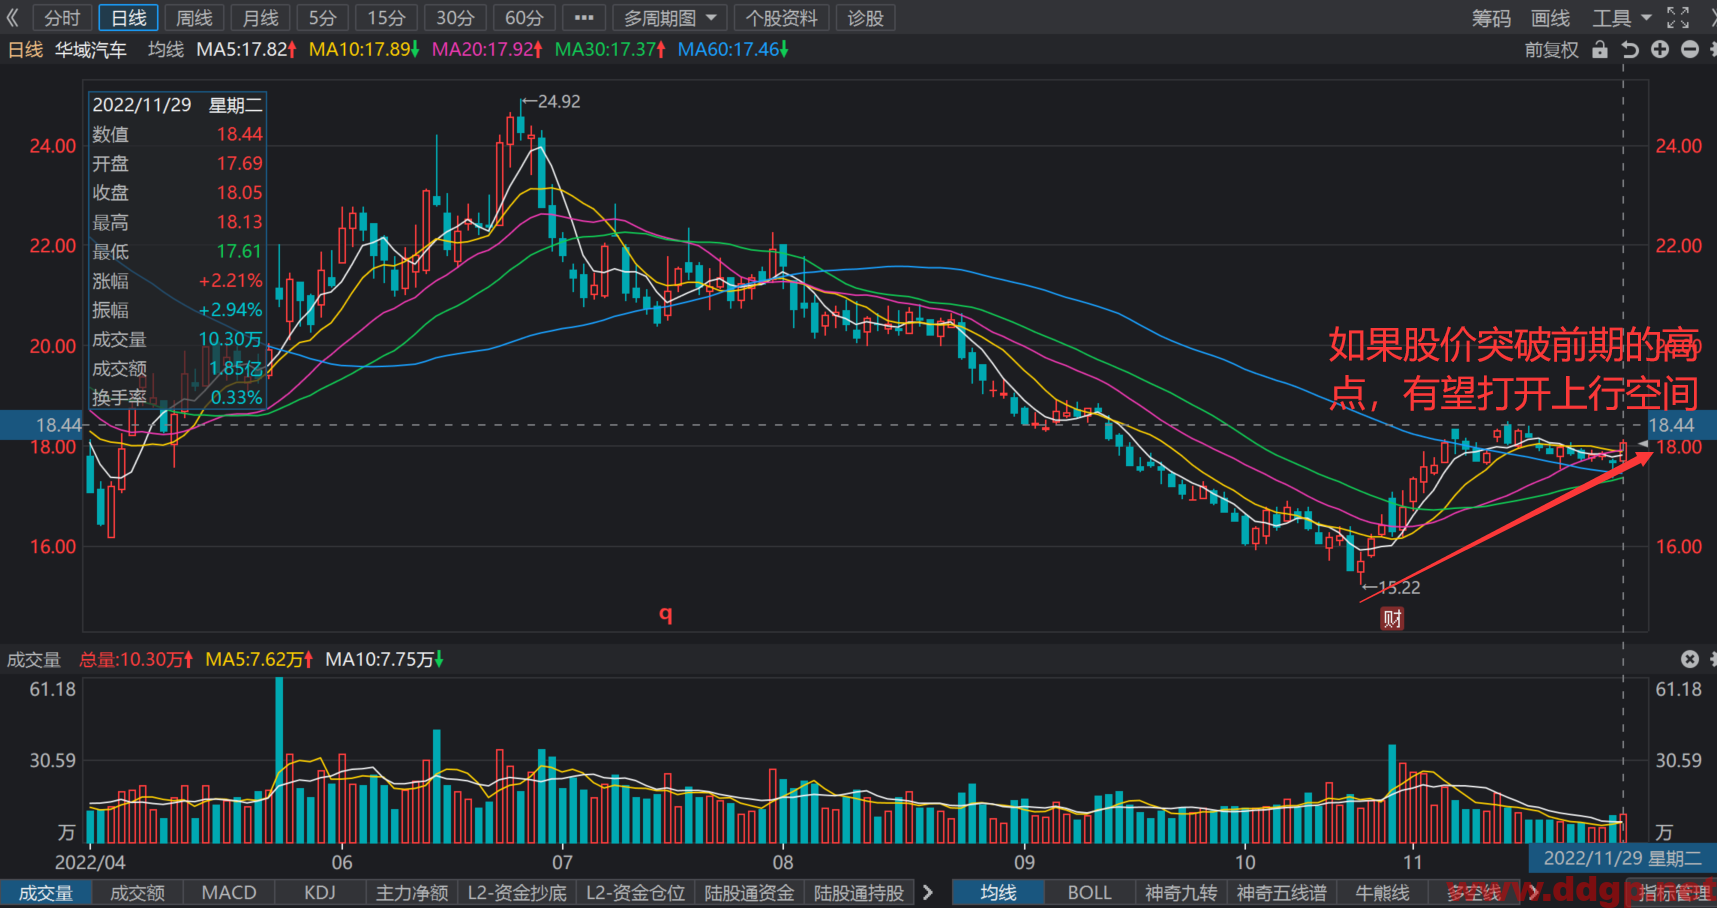Toggle the BOLL indicator overlay
This screenshot has width=1717, height=908.
coord(1089,892)
